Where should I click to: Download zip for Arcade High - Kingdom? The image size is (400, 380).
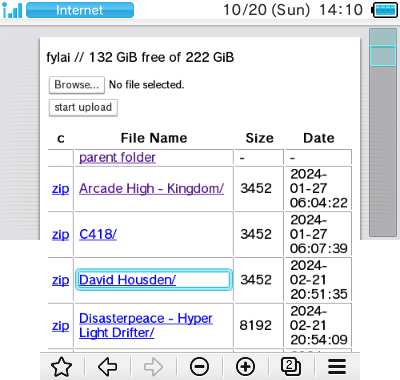[x=60, y=189]
